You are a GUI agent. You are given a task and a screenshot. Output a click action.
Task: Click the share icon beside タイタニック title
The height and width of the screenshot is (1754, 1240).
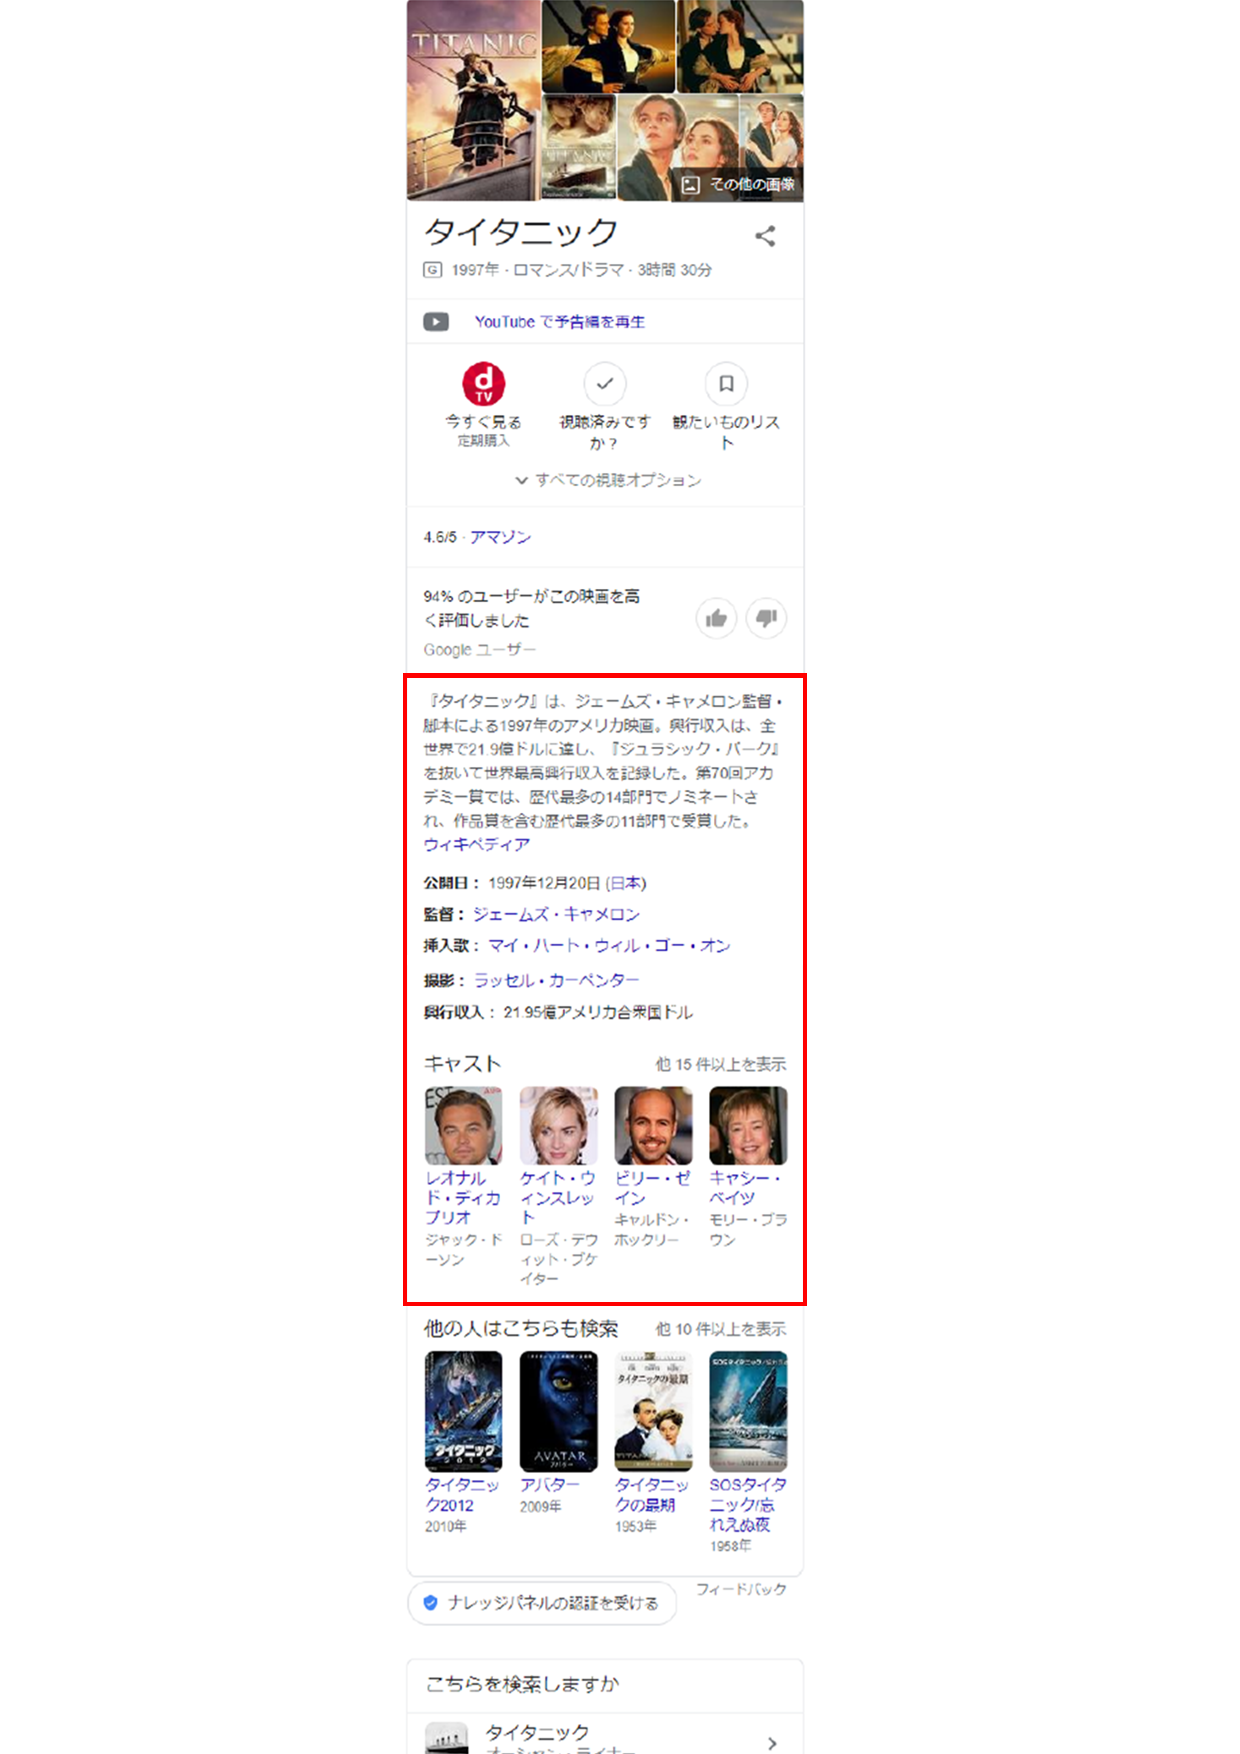point(765,236)
